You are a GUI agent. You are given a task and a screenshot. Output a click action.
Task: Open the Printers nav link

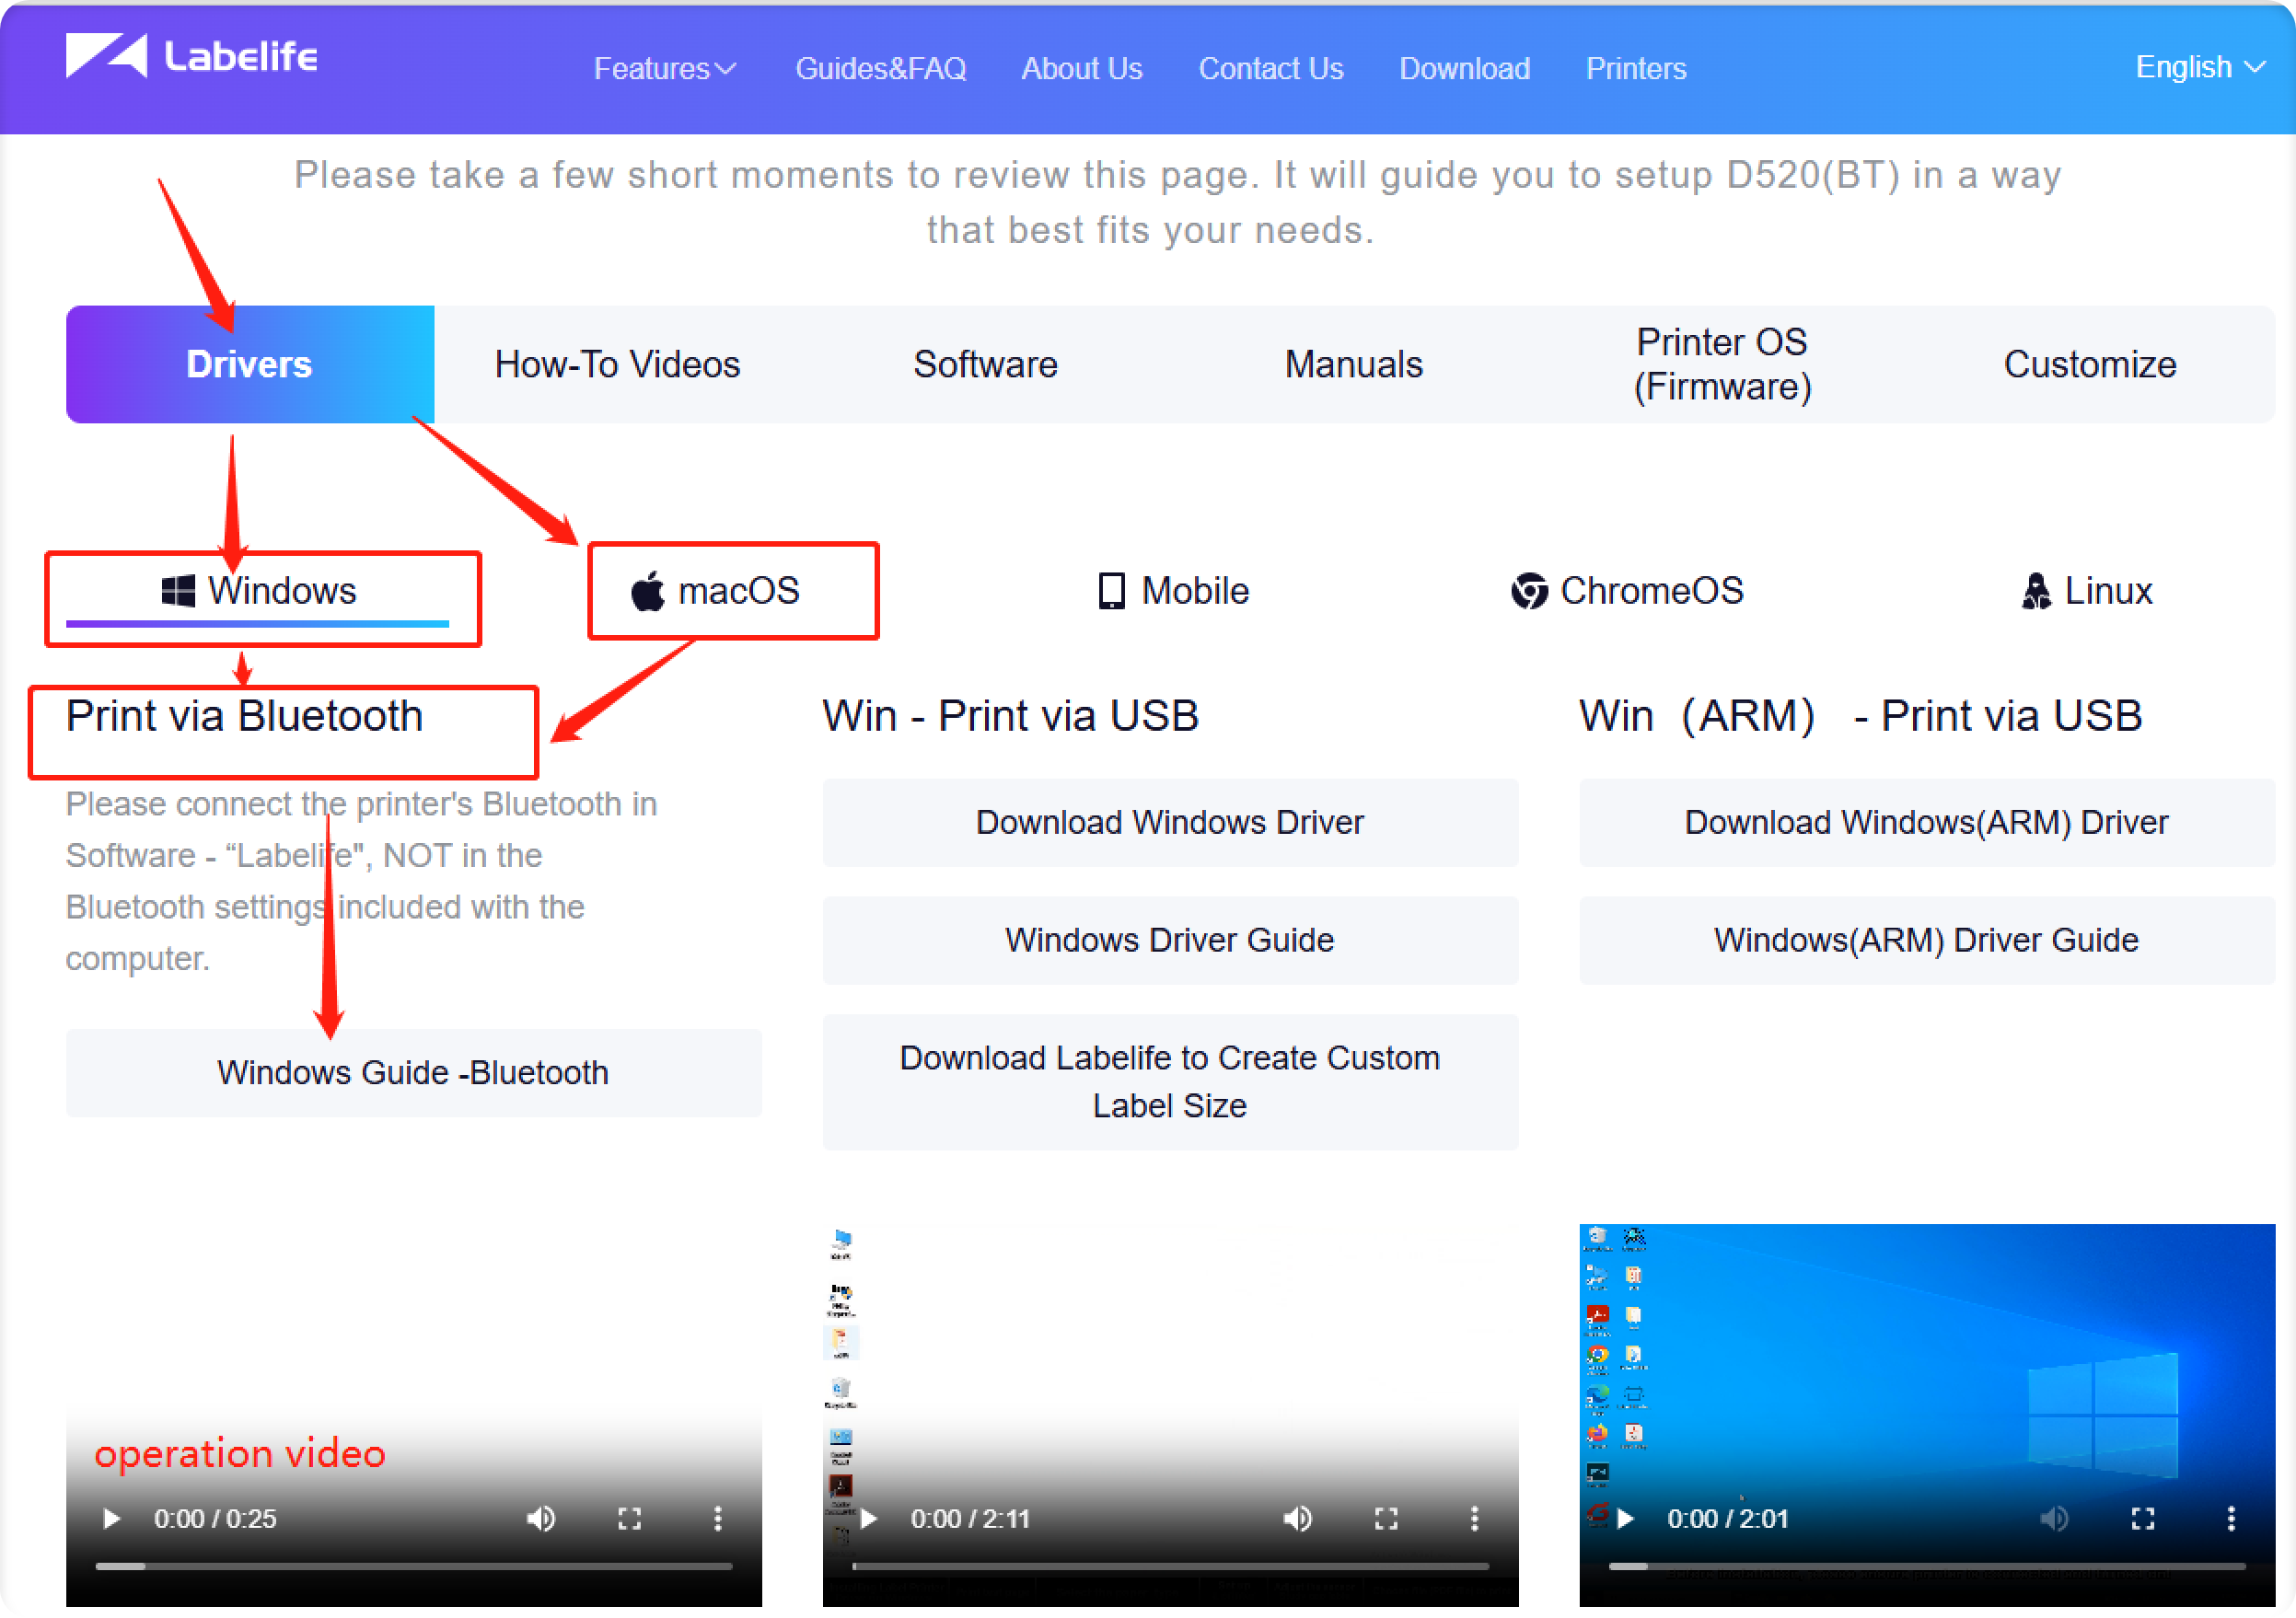[1636, 69]
